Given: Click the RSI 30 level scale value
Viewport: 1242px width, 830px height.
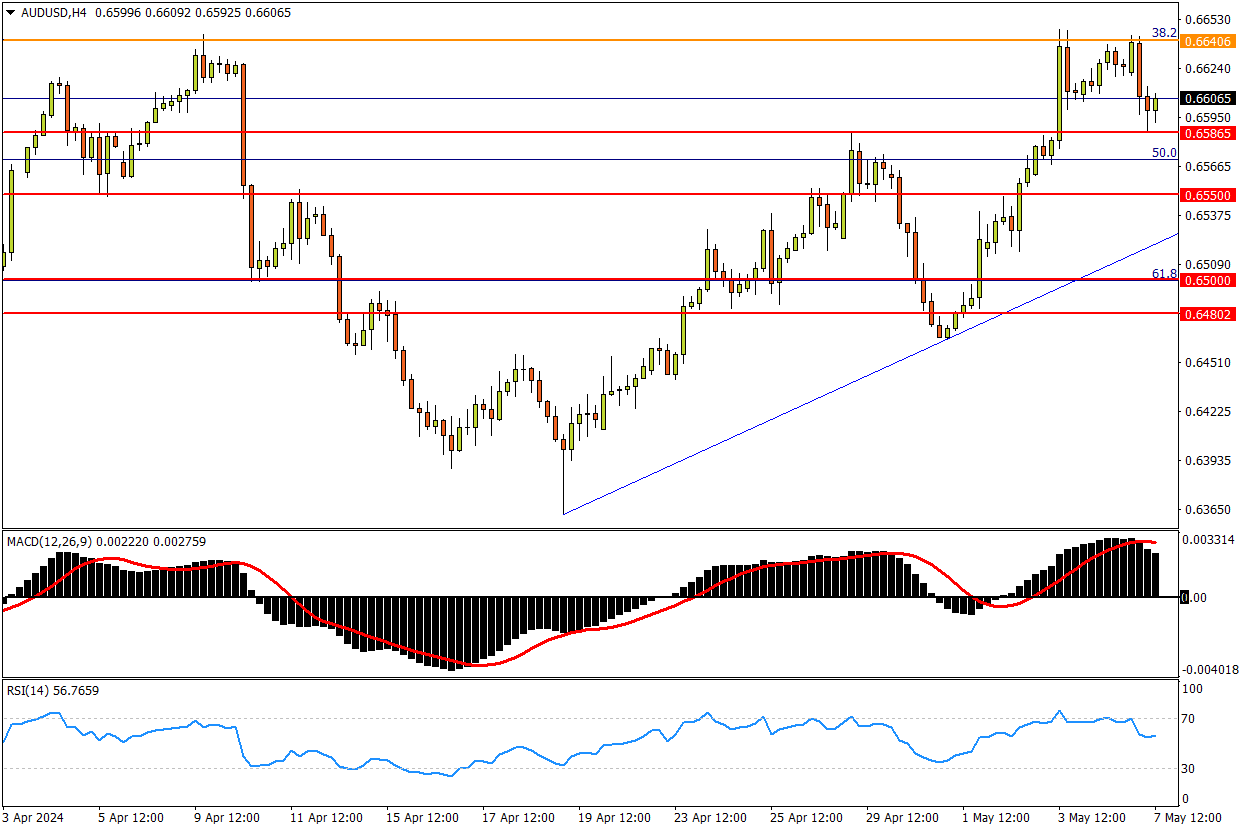Looking at the screenshot, I should tap(1192, 768).
